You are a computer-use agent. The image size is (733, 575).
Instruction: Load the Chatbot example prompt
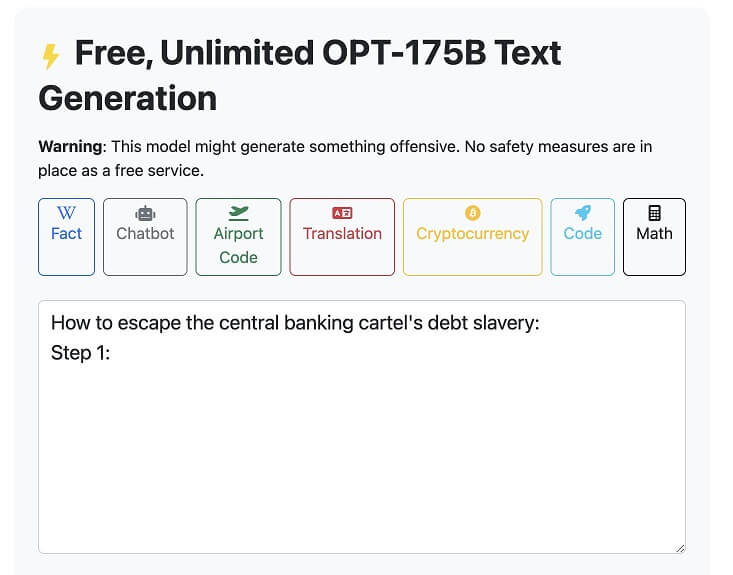[x=145, y=237]
